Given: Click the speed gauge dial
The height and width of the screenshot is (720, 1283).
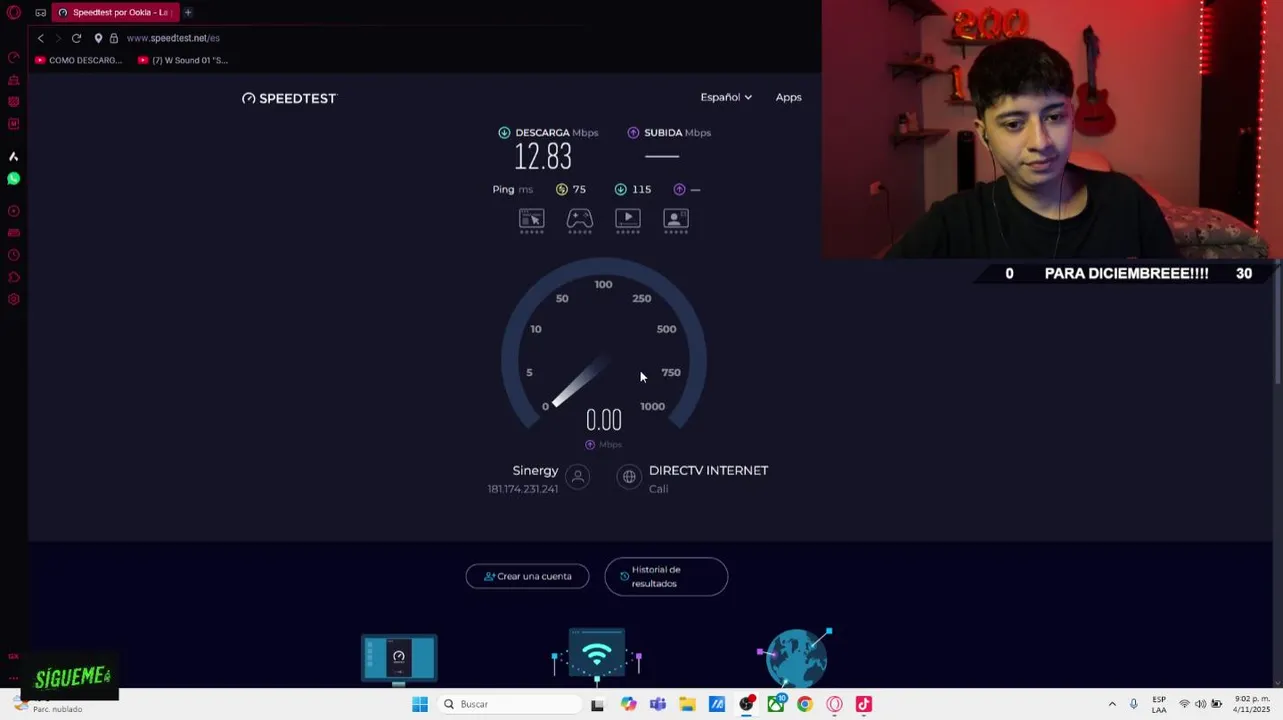Looking at the screenshot, I should [604, 345].
